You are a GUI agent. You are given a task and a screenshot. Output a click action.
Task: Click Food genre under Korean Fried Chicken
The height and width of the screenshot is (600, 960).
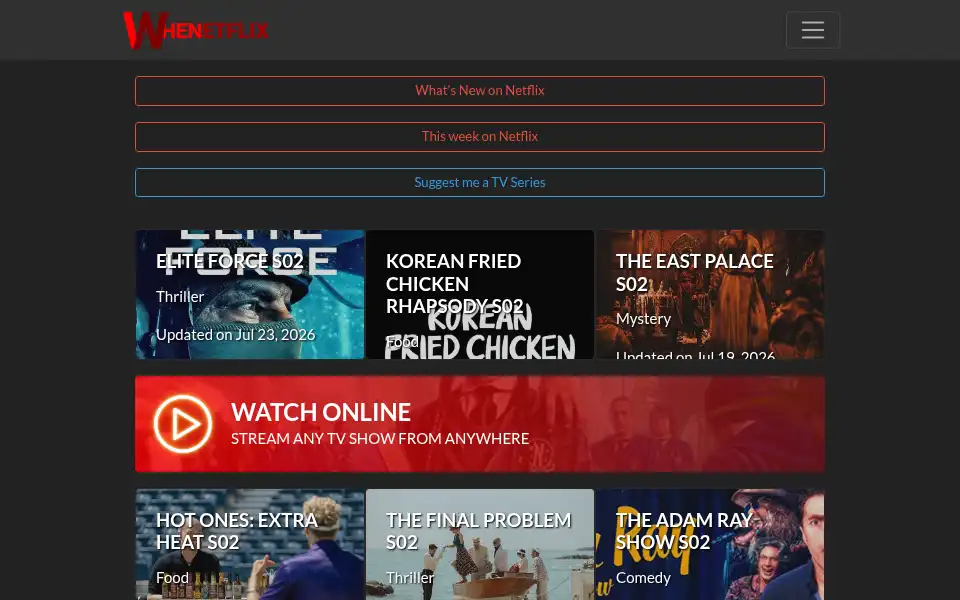[x=402, y=342]
